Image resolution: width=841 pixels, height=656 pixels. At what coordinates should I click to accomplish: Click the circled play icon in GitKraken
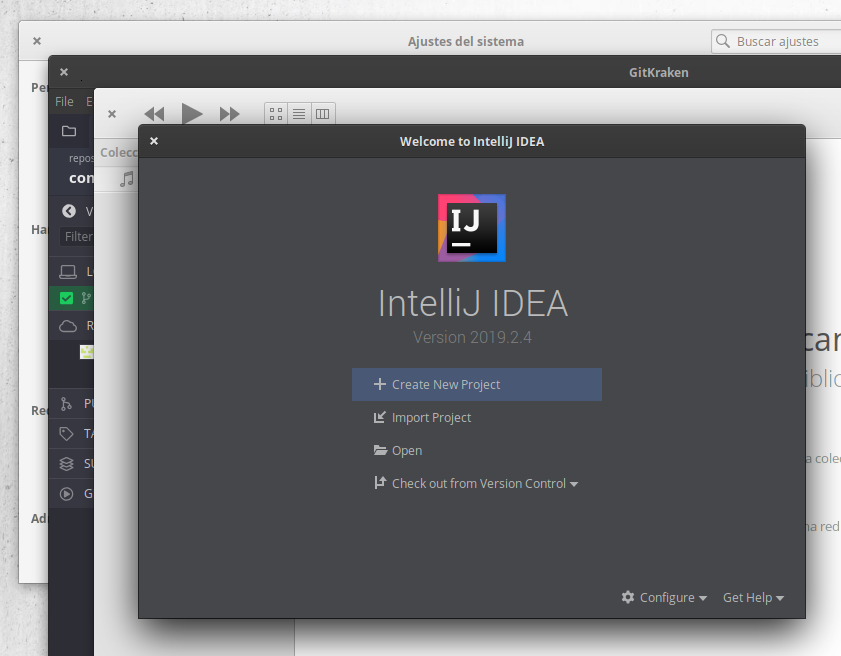click(67, 493)
